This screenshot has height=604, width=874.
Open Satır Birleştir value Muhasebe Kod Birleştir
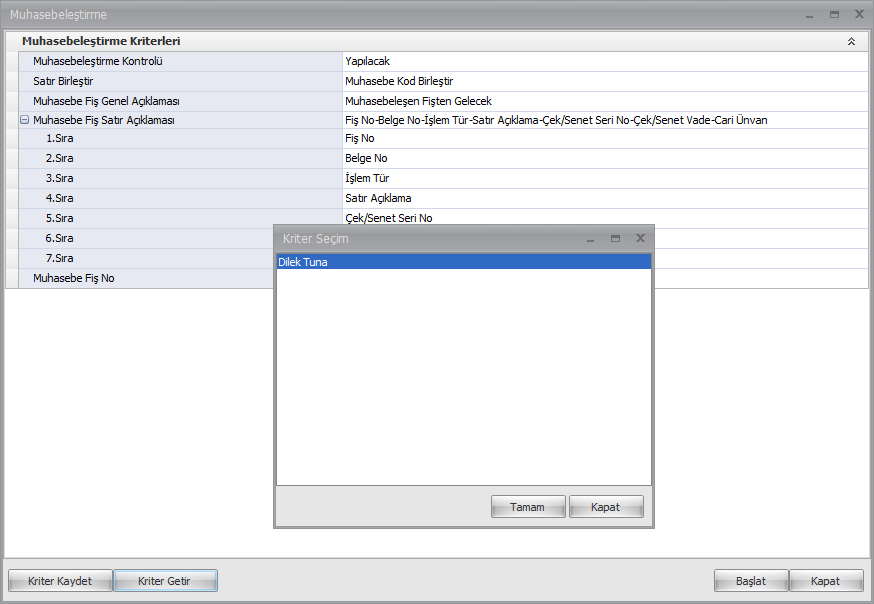[604, 81]
